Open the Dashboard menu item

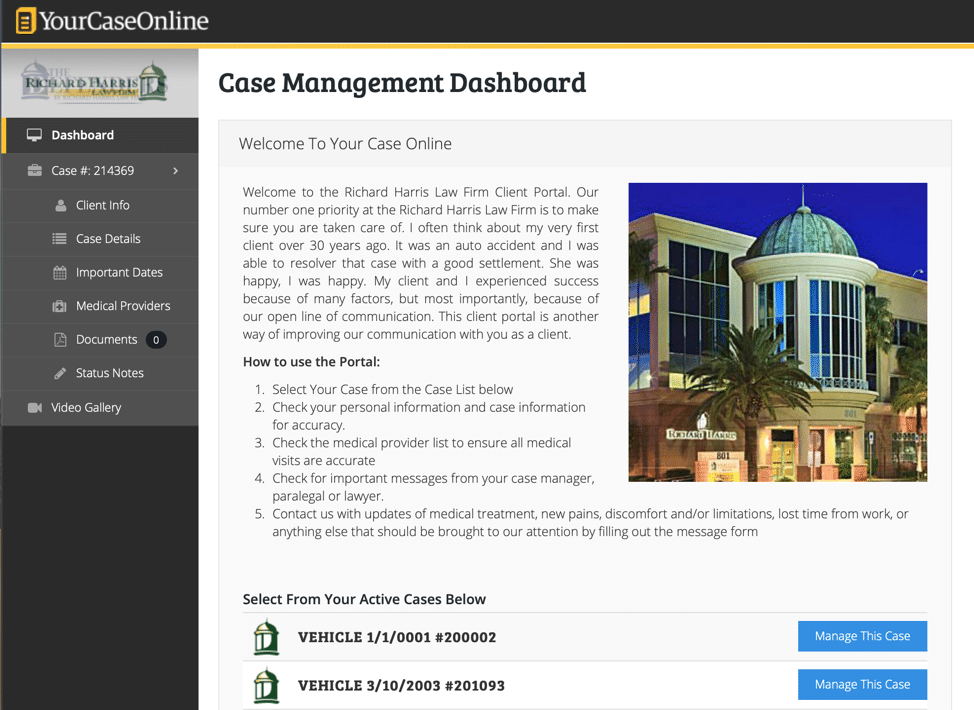(x=100, y=135)
